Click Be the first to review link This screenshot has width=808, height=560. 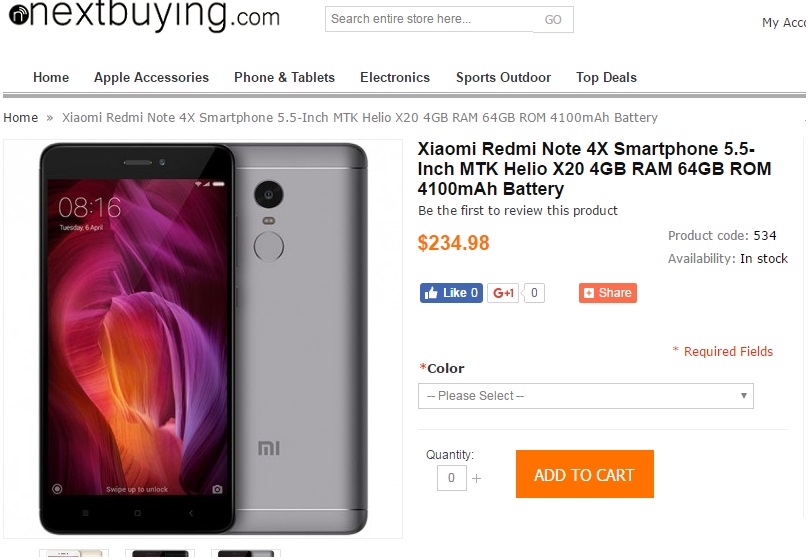click(518, 211)
